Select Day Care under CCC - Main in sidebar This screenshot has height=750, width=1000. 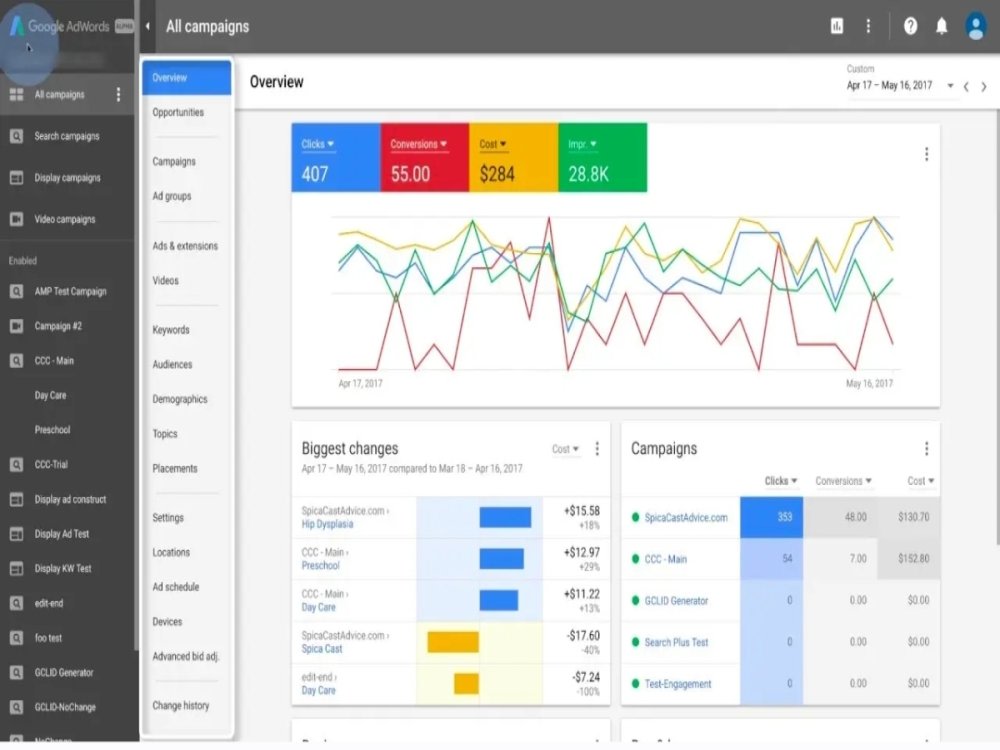(50, 395)
